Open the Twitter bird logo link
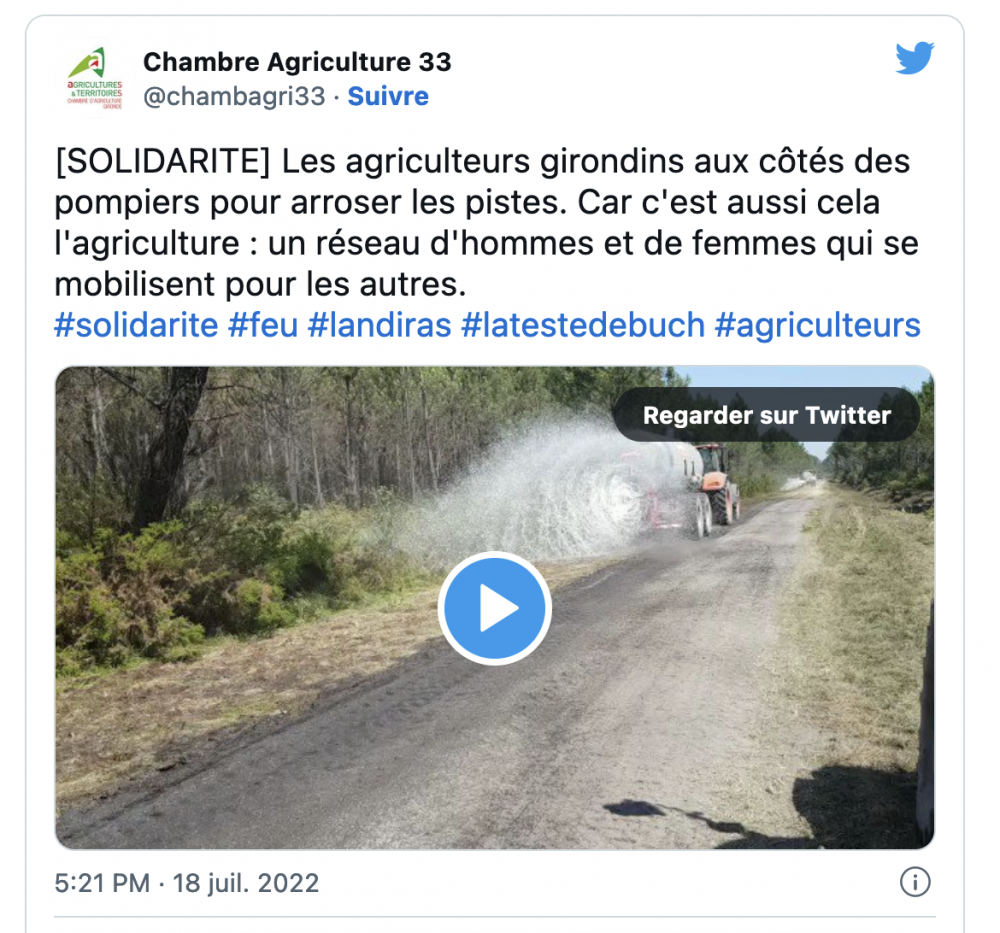 pos(915,58)
